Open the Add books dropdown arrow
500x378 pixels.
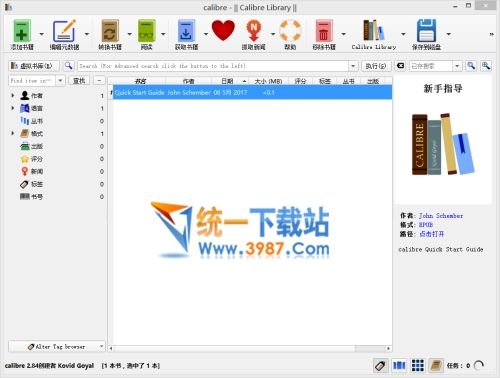42,34
